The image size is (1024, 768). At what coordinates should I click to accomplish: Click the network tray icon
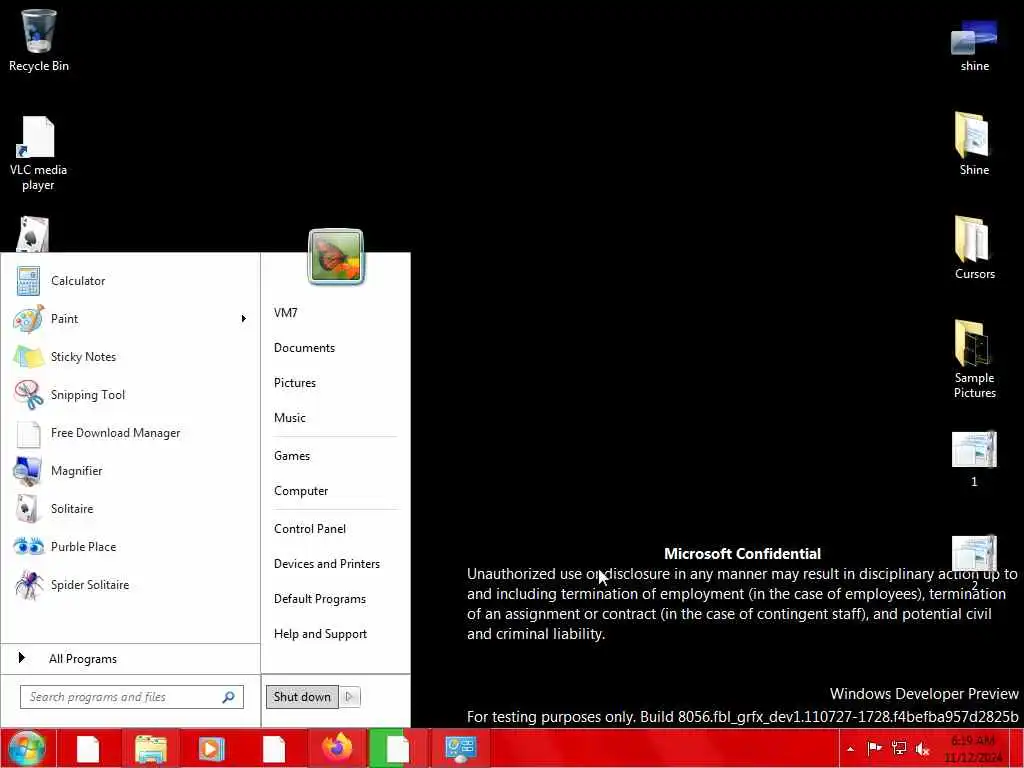(x=899, y=748)
